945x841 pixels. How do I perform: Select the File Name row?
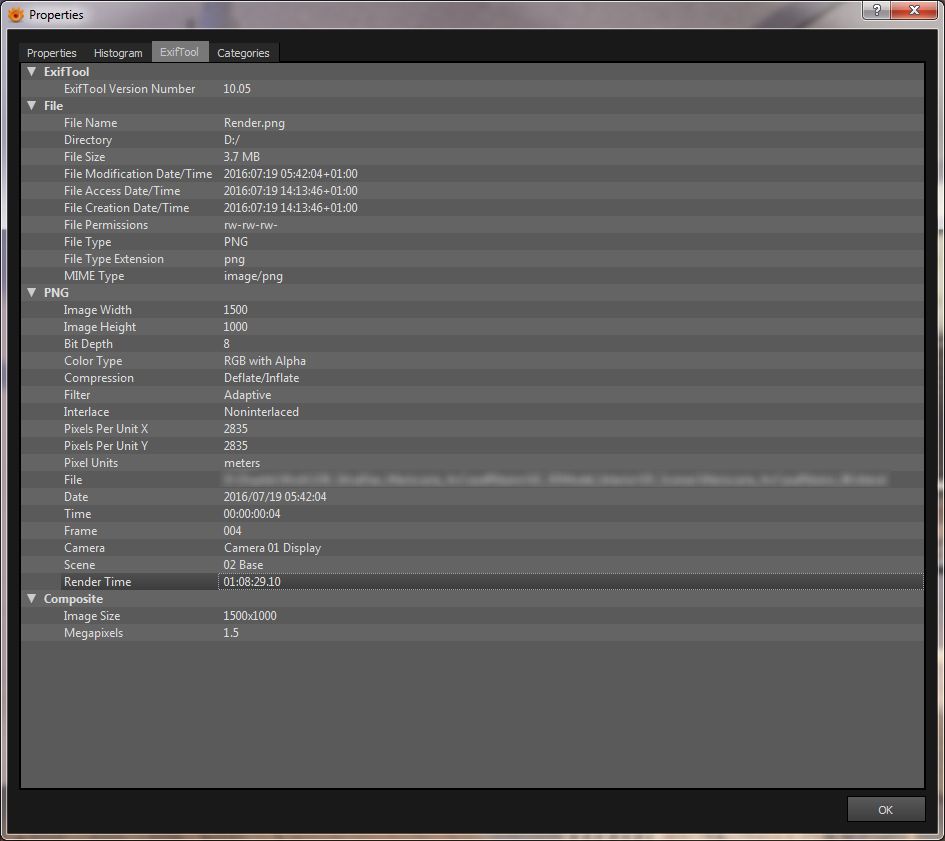coord(472,122)
